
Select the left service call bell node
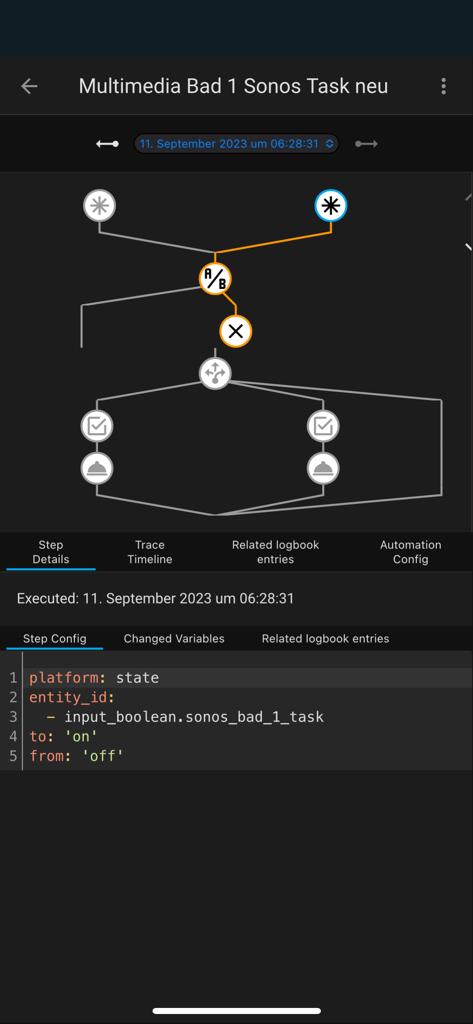(97, 468)
